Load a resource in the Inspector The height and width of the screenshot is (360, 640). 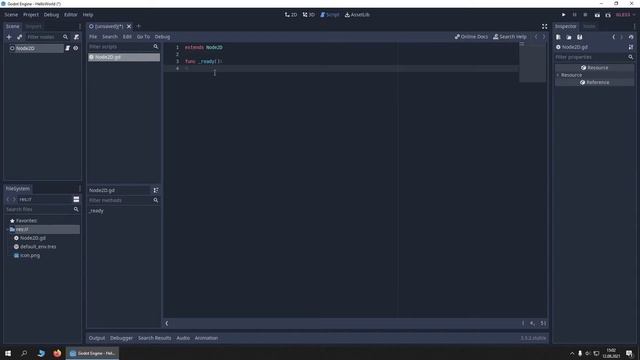(569, 37)
